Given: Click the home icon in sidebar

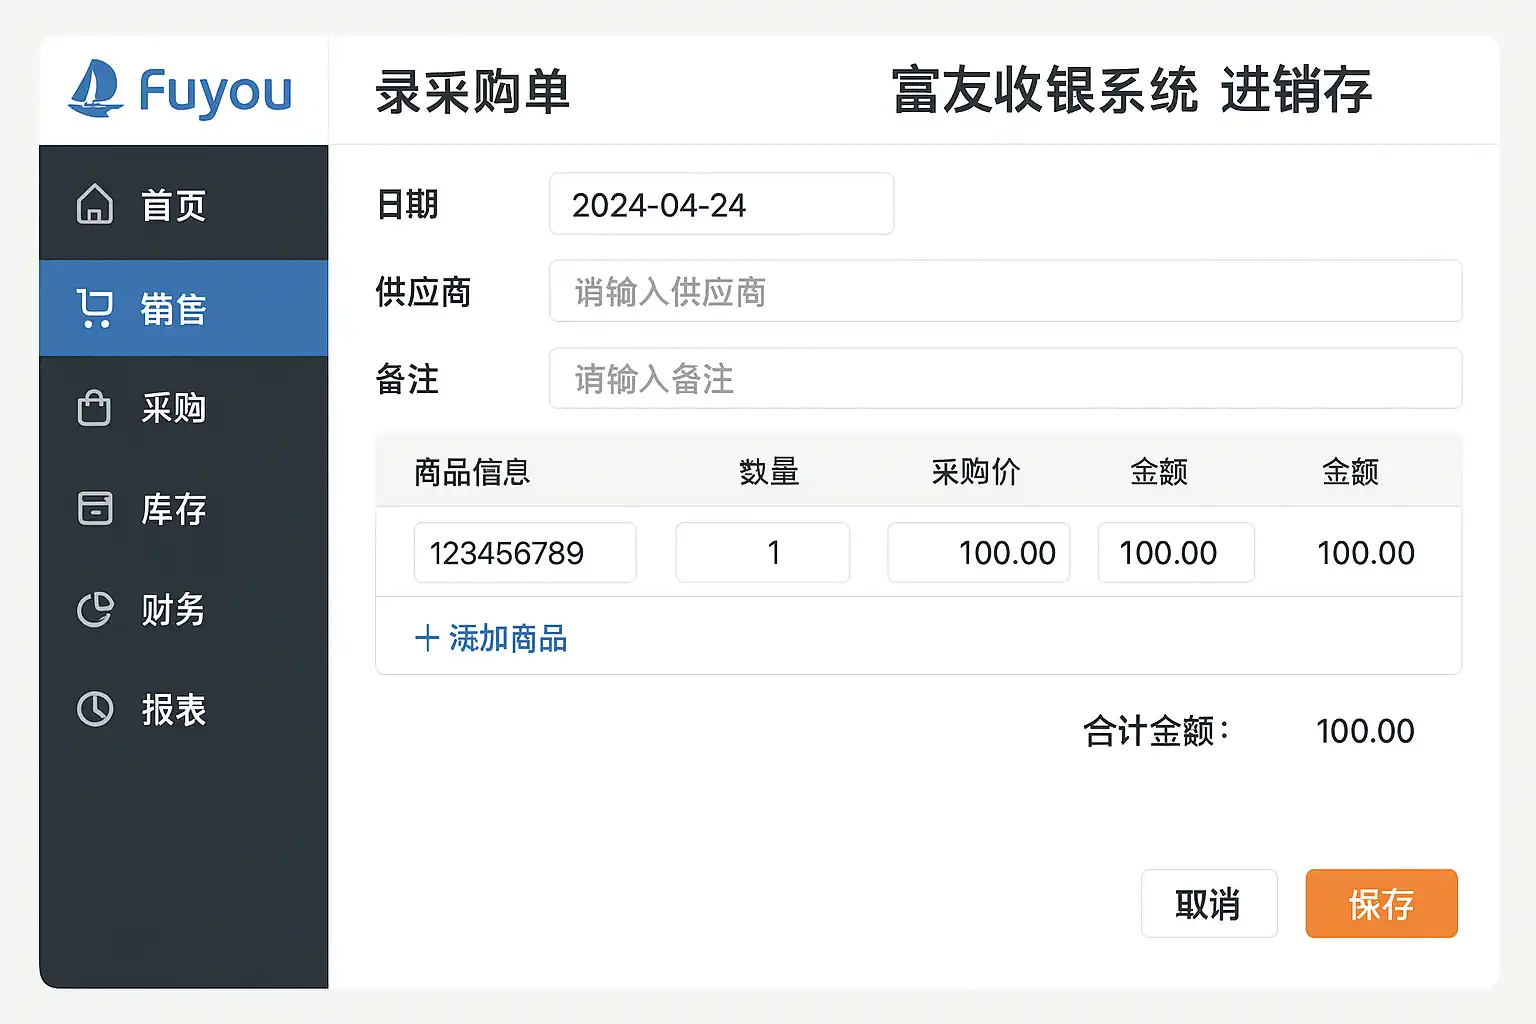Looking at the screenshot, I should 95,204.
